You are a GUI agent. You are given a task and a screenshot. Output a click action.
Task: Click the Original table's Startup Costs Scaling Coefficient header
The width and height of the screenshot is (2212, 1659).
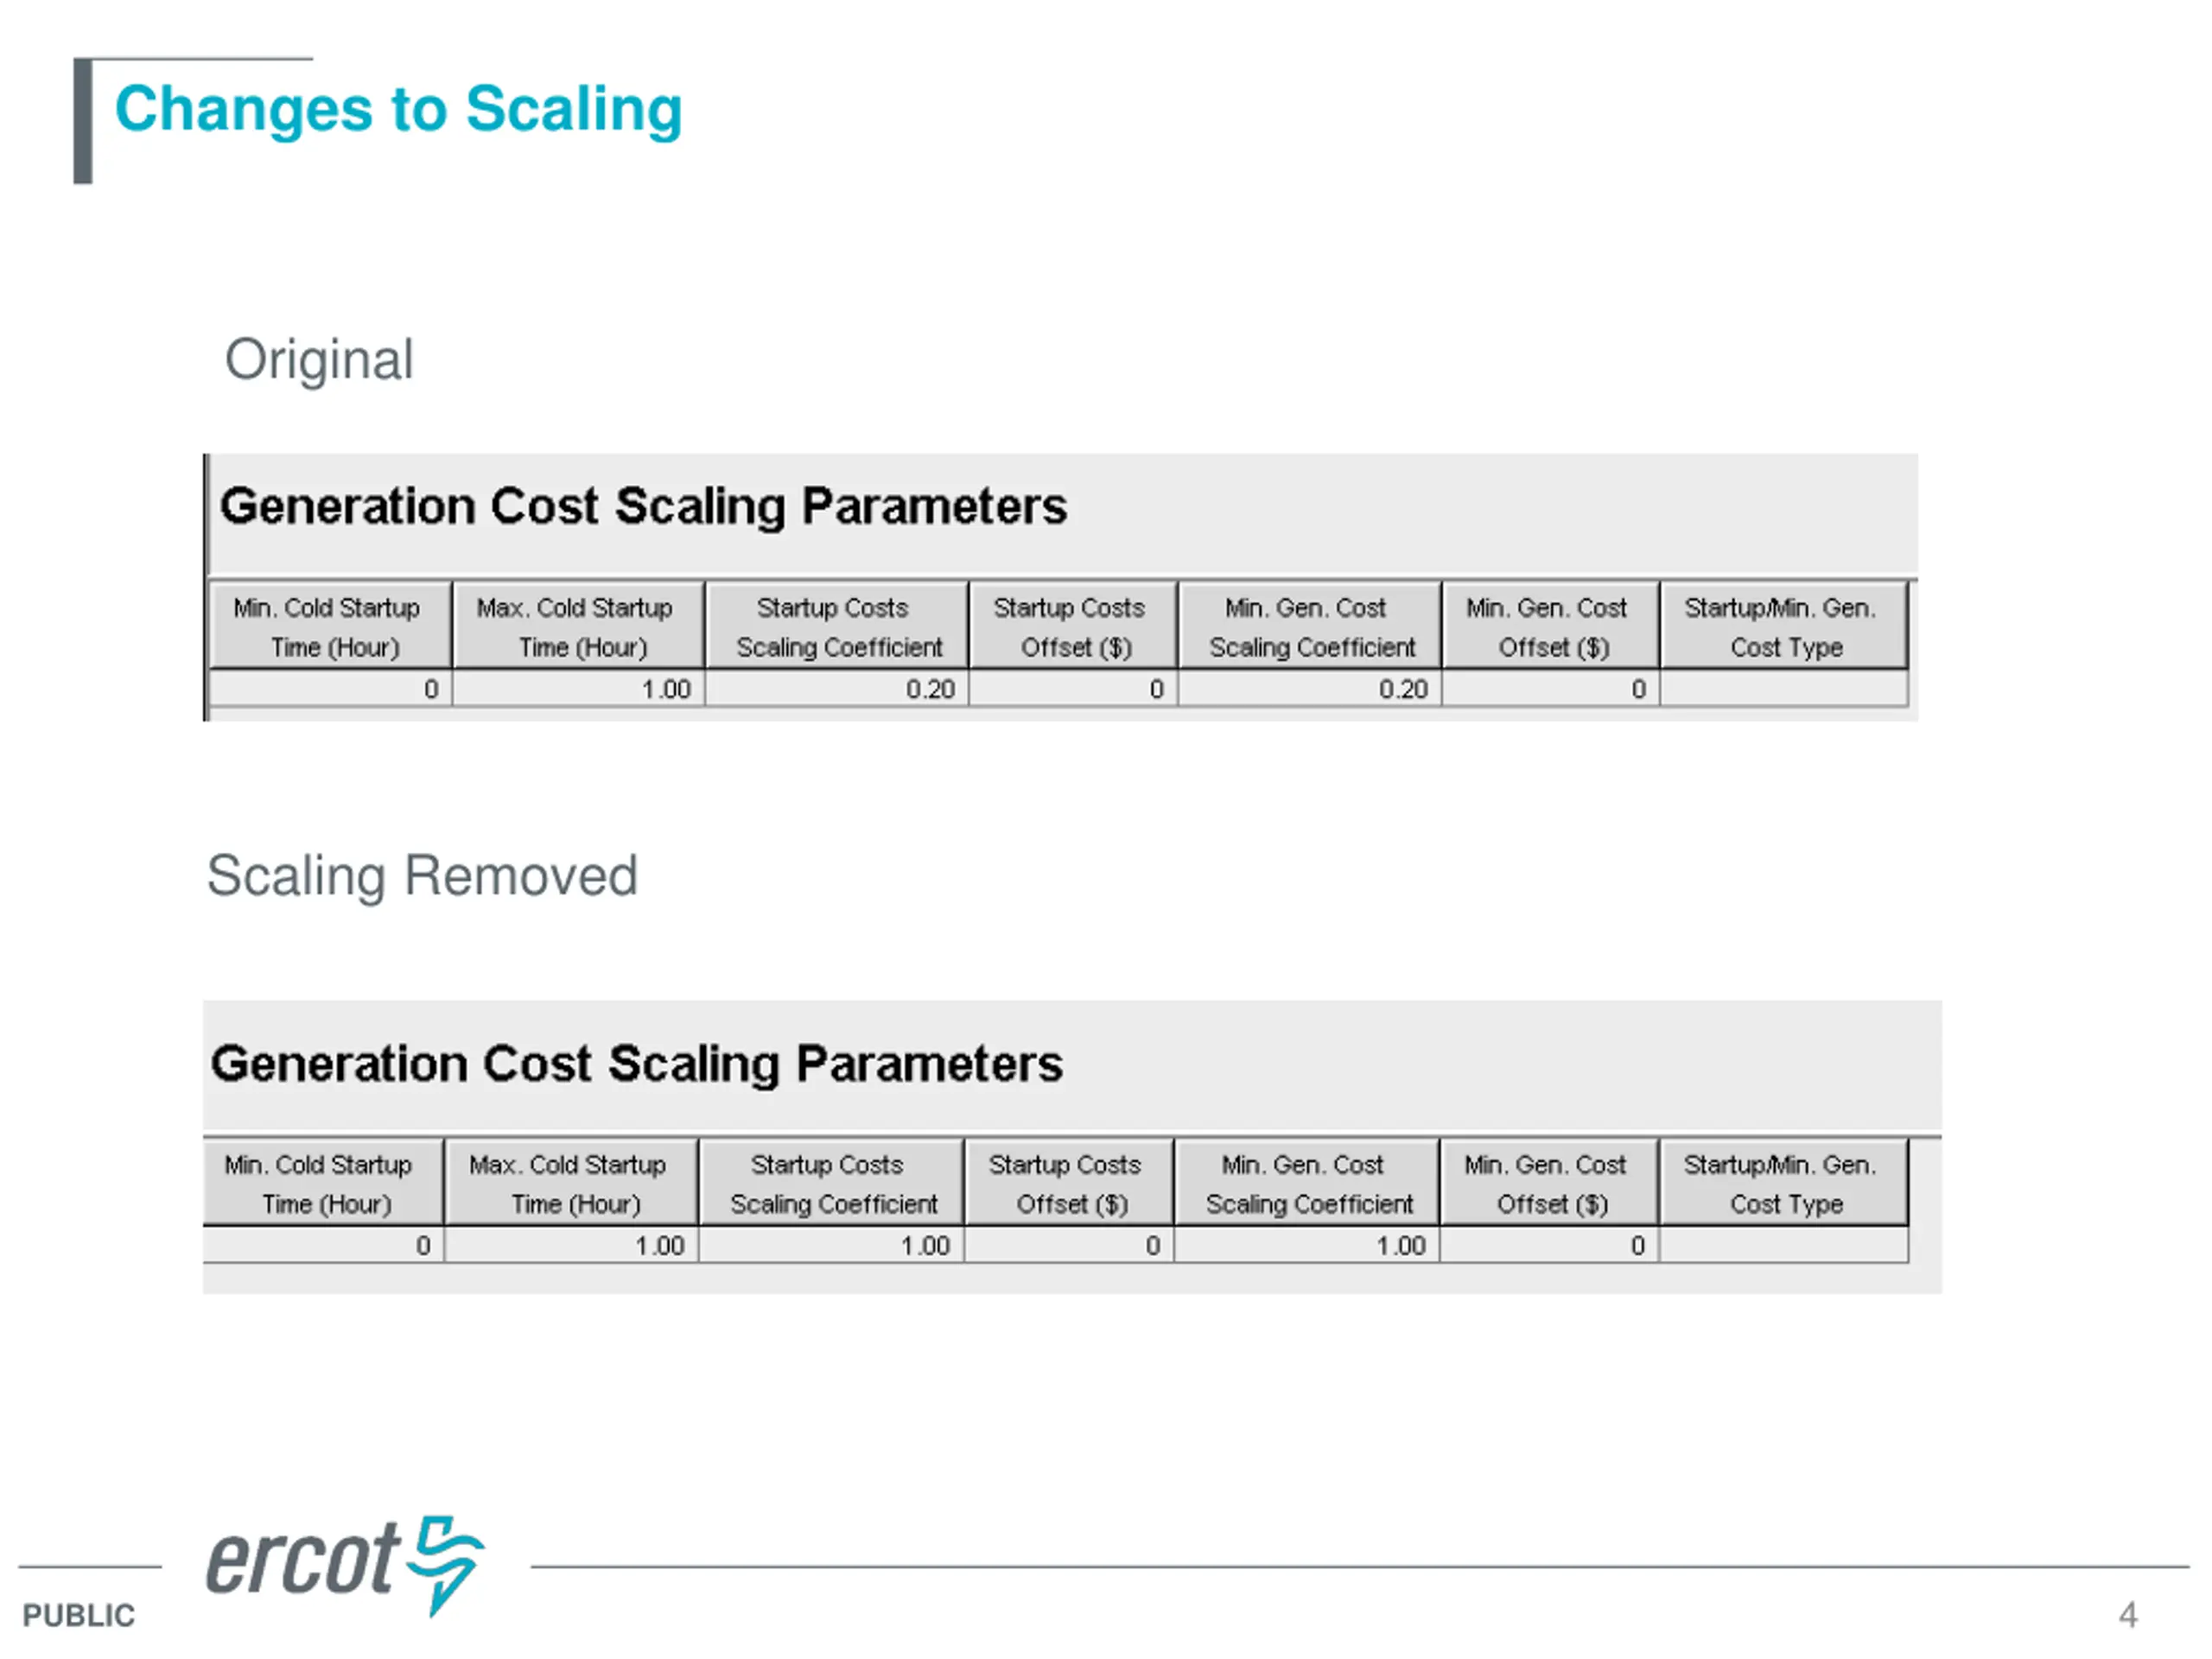click(837, 626)
